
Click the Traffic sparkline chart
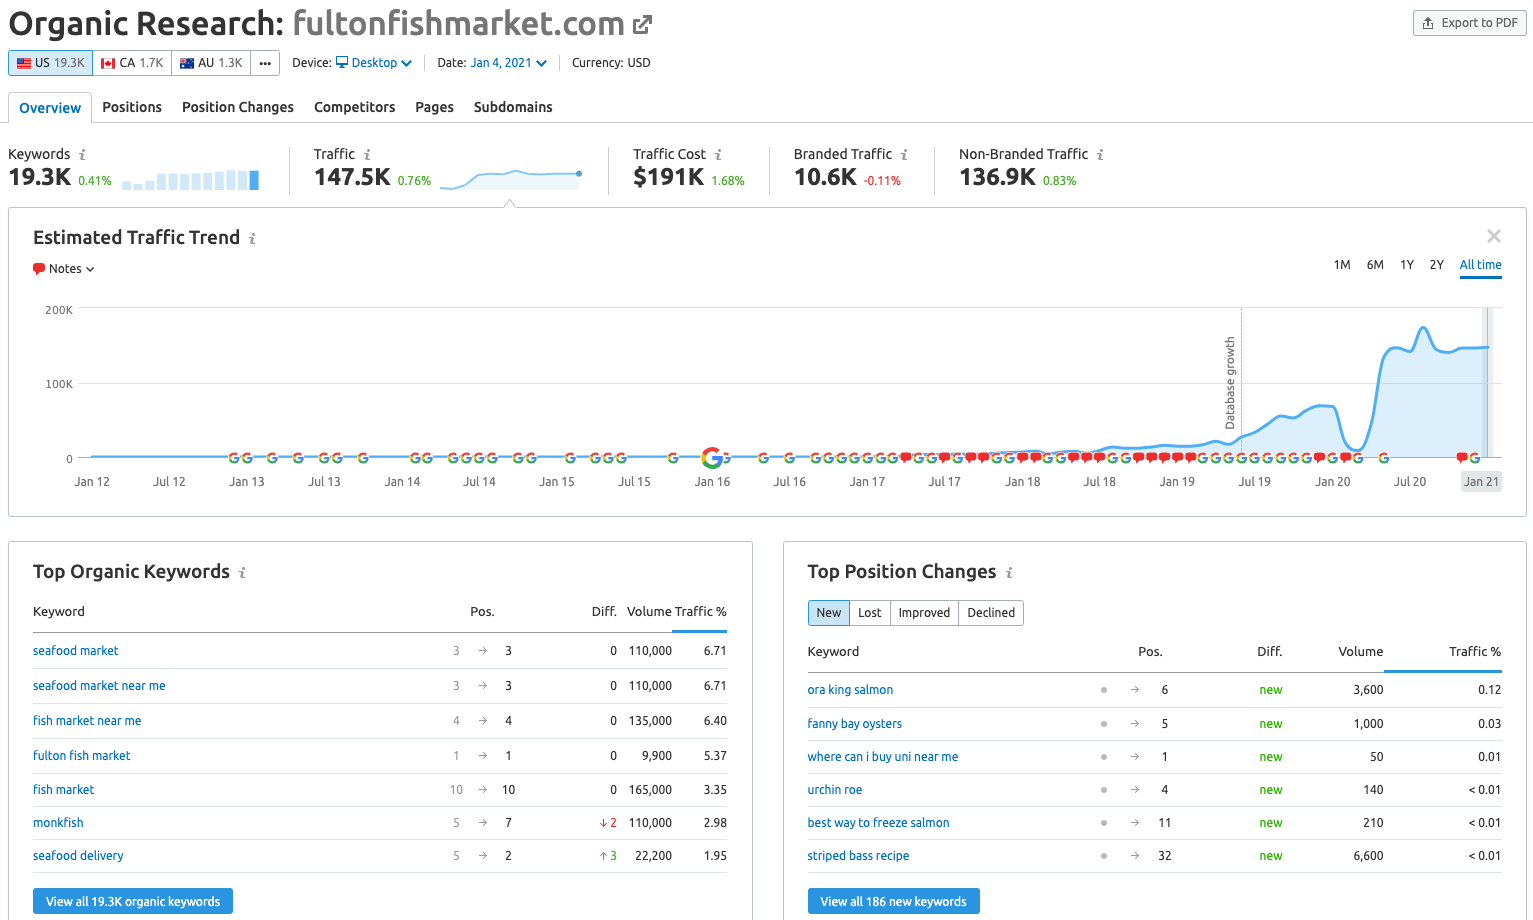point(511,179)
